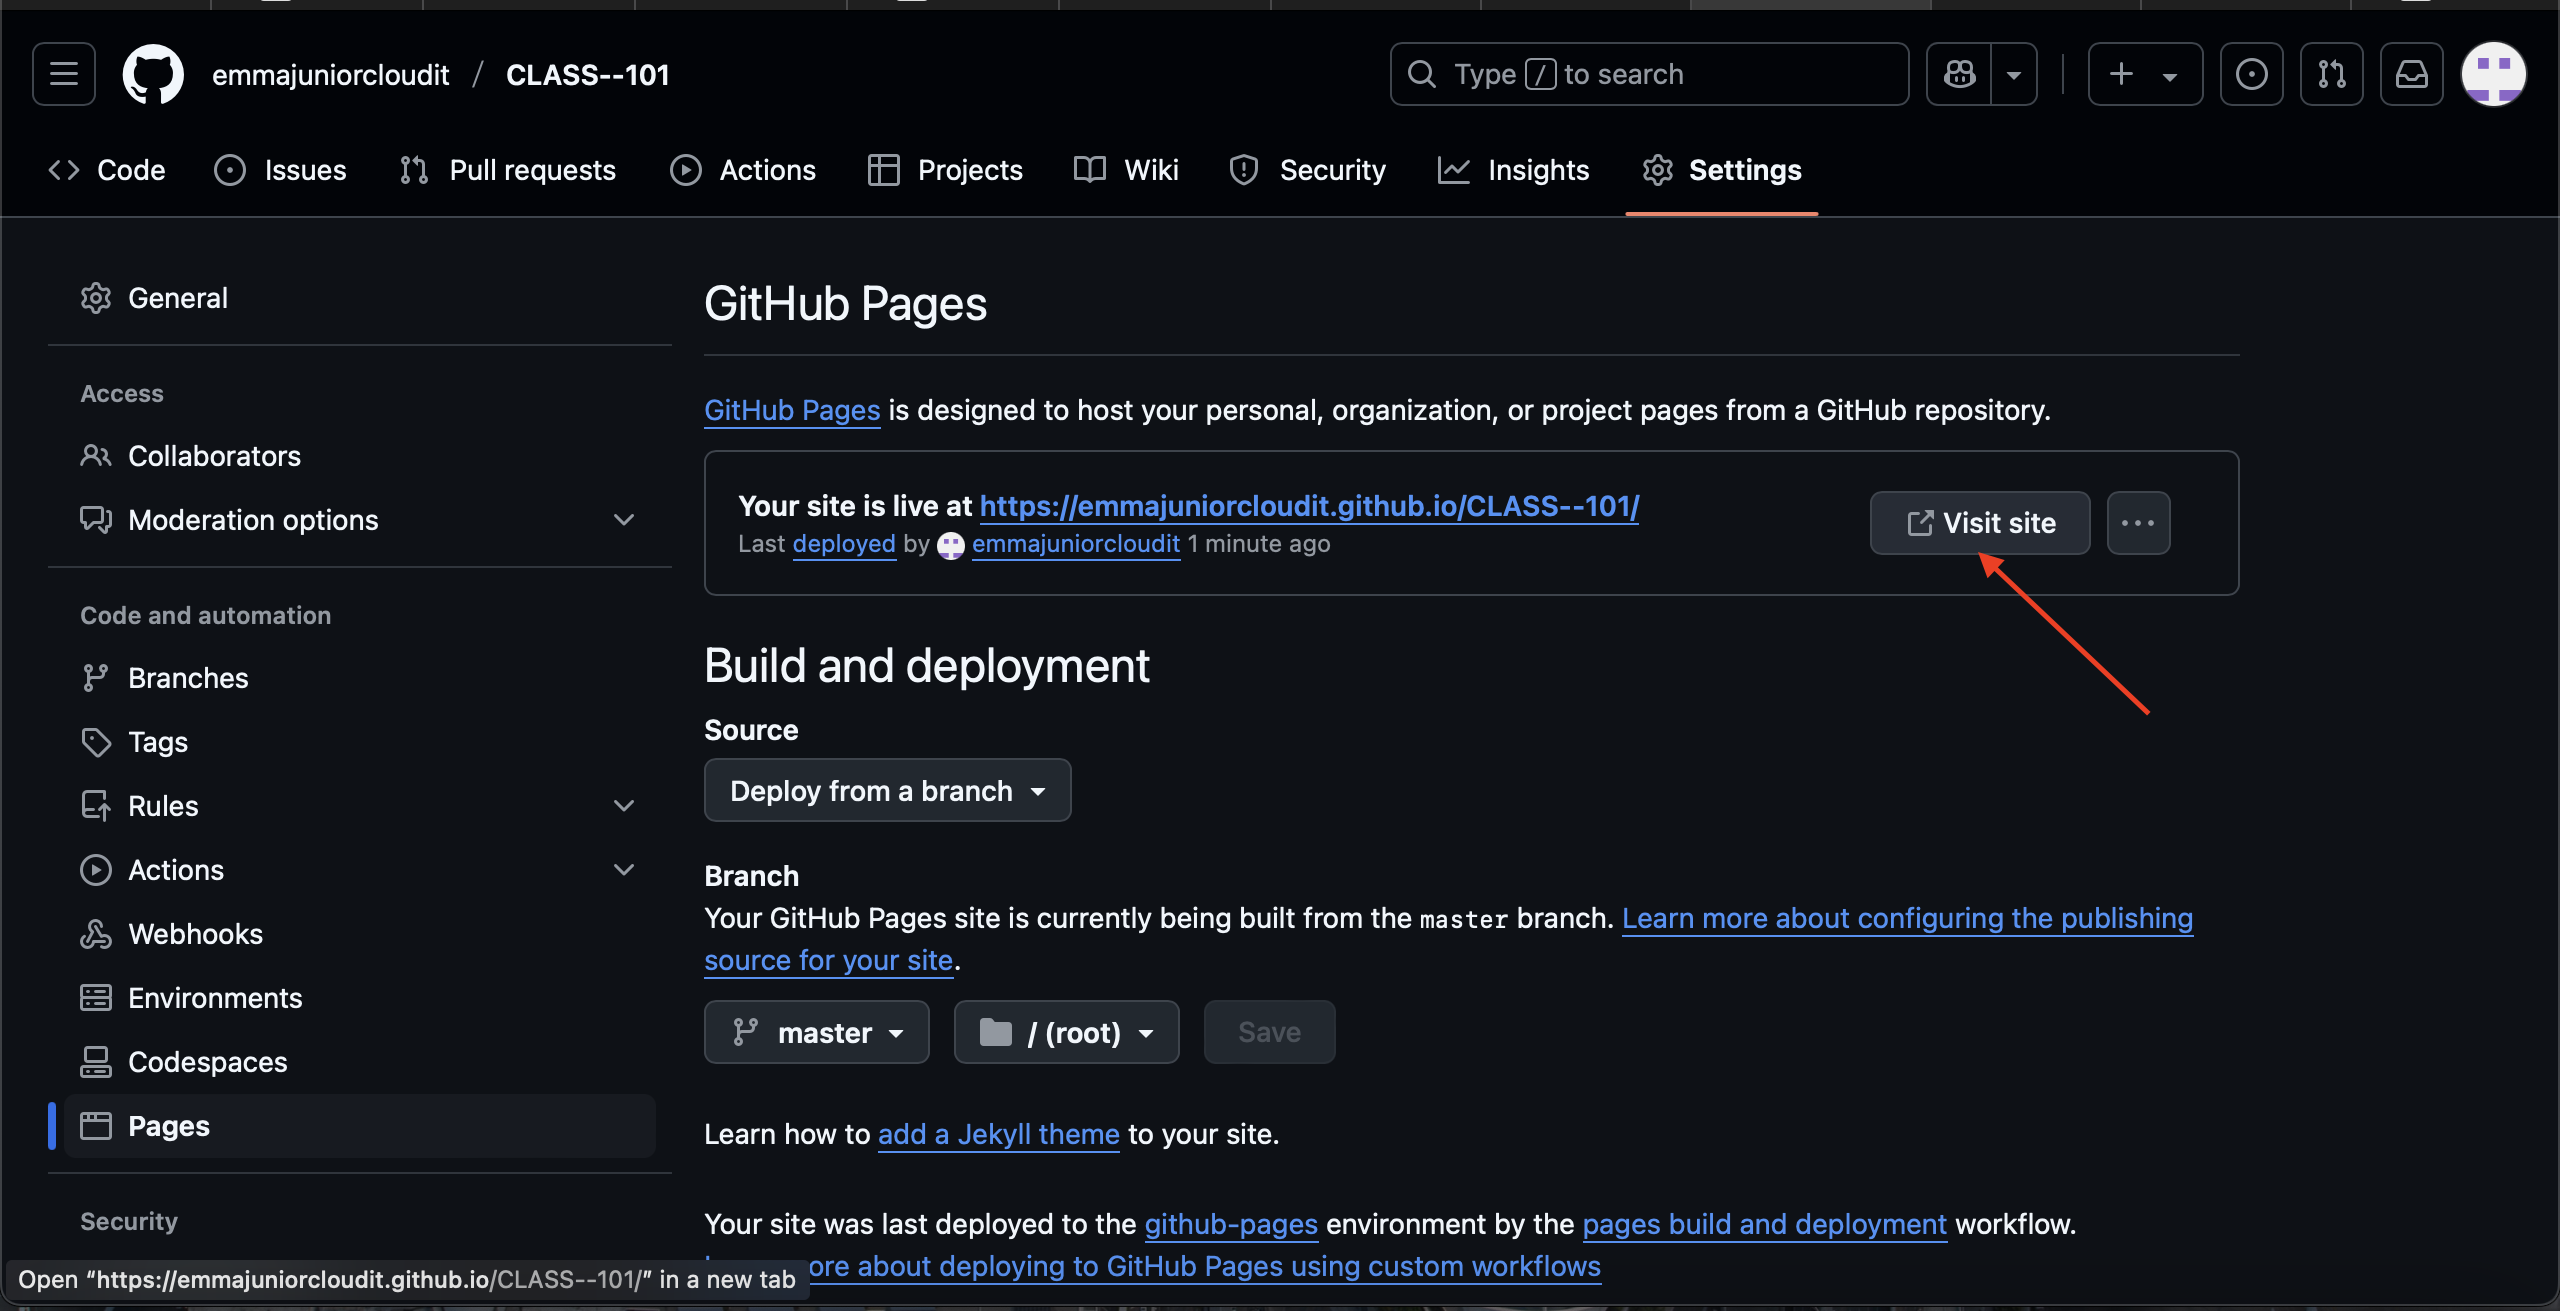
Task: Open Tags settings in sidebar
Action: point(360,742)
